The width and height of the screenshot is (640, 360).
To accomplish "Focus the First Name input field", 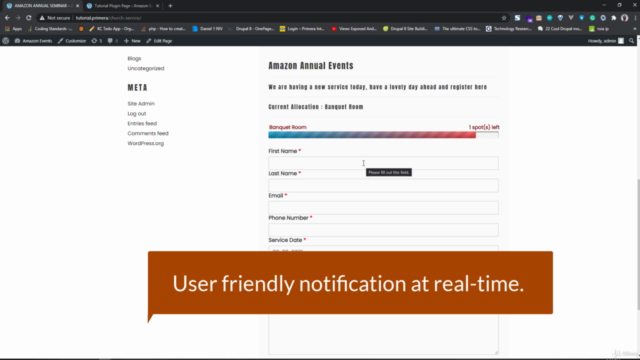I will 383,163.
